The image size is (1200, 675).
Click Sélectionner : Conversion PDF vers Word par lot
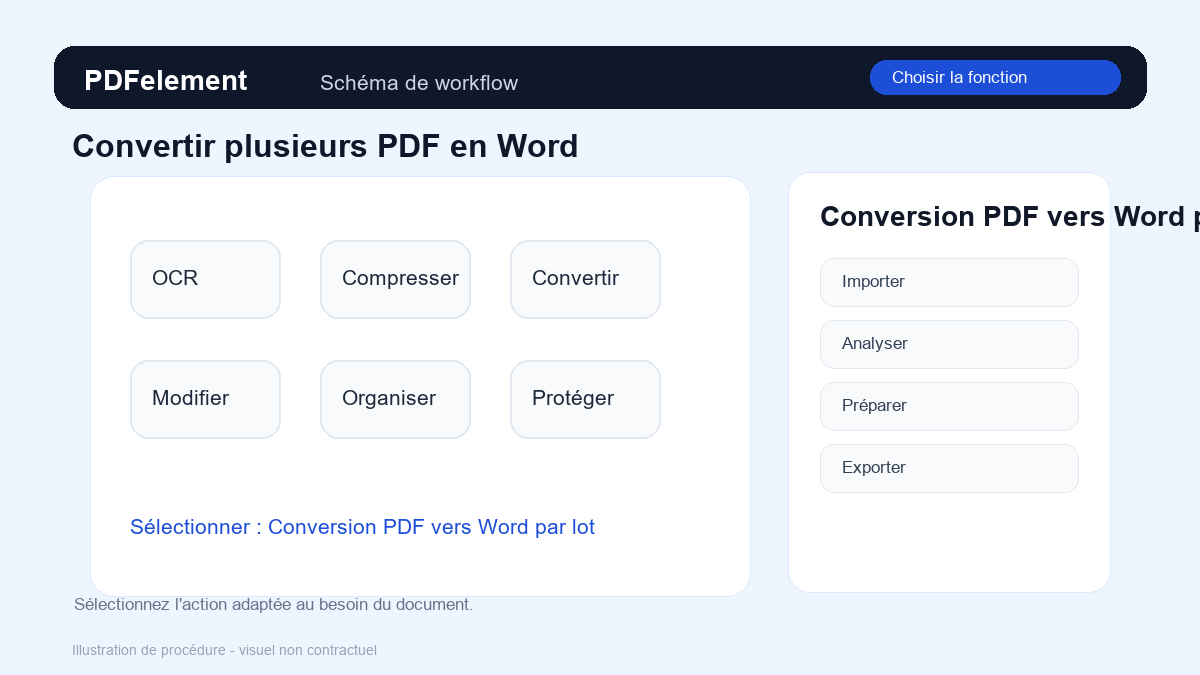362,527
